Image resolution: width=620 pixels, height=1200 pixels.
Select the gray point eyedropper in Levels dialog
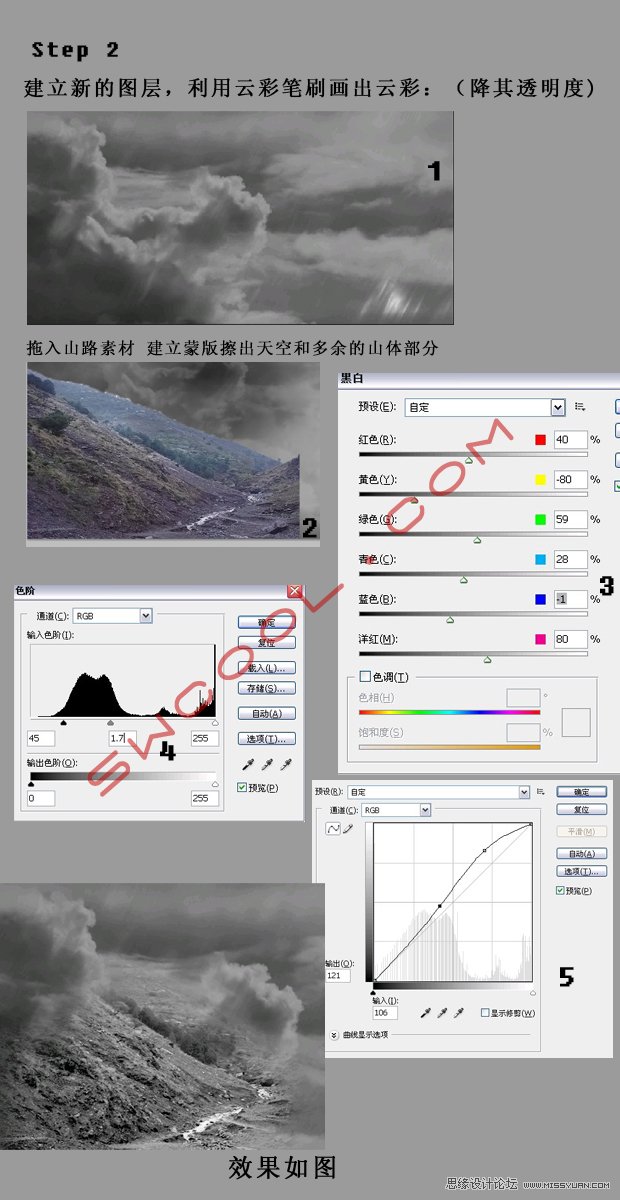(267, 765)
